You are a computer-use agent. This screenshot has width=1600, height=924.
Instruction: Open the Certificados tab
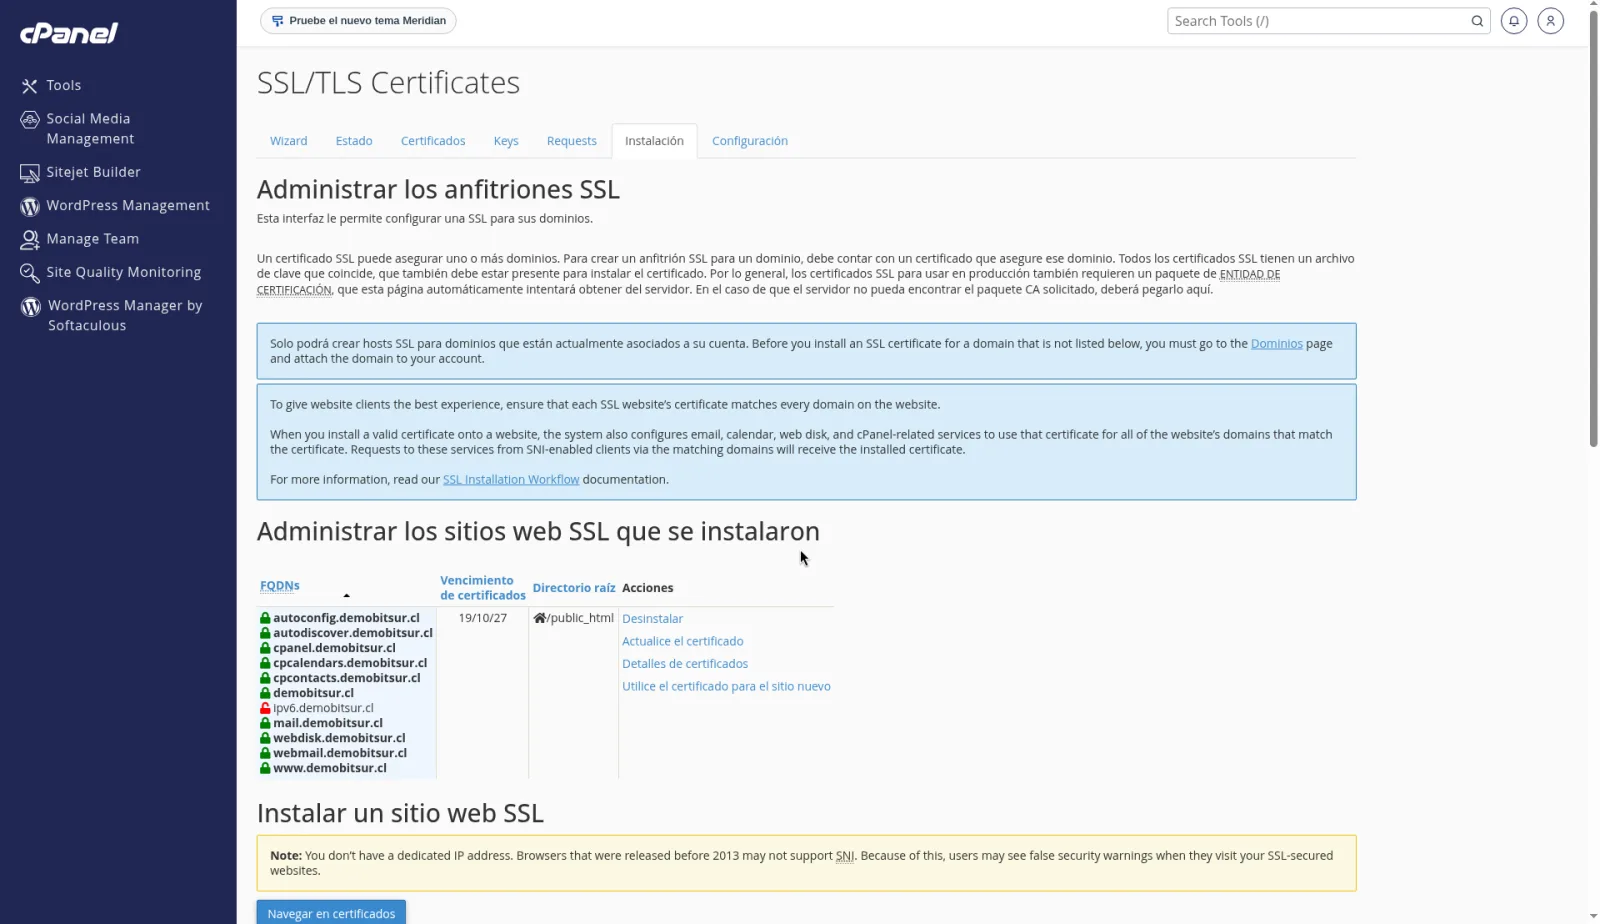[433, 141]
